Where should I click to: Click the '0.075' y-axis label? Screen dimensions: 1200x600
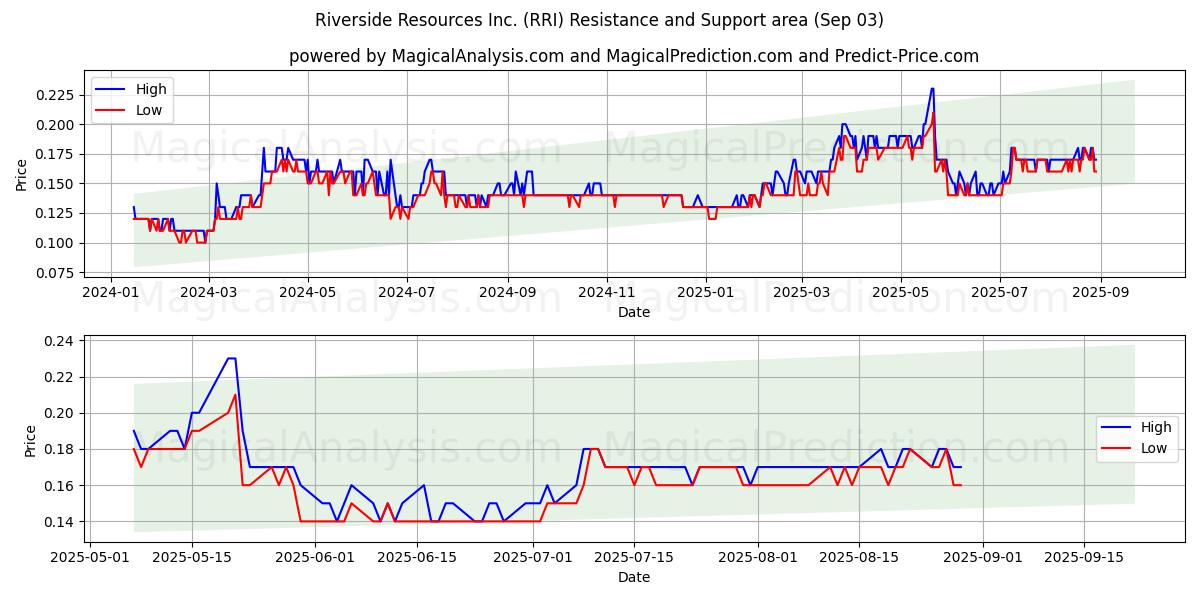[54, 272]
